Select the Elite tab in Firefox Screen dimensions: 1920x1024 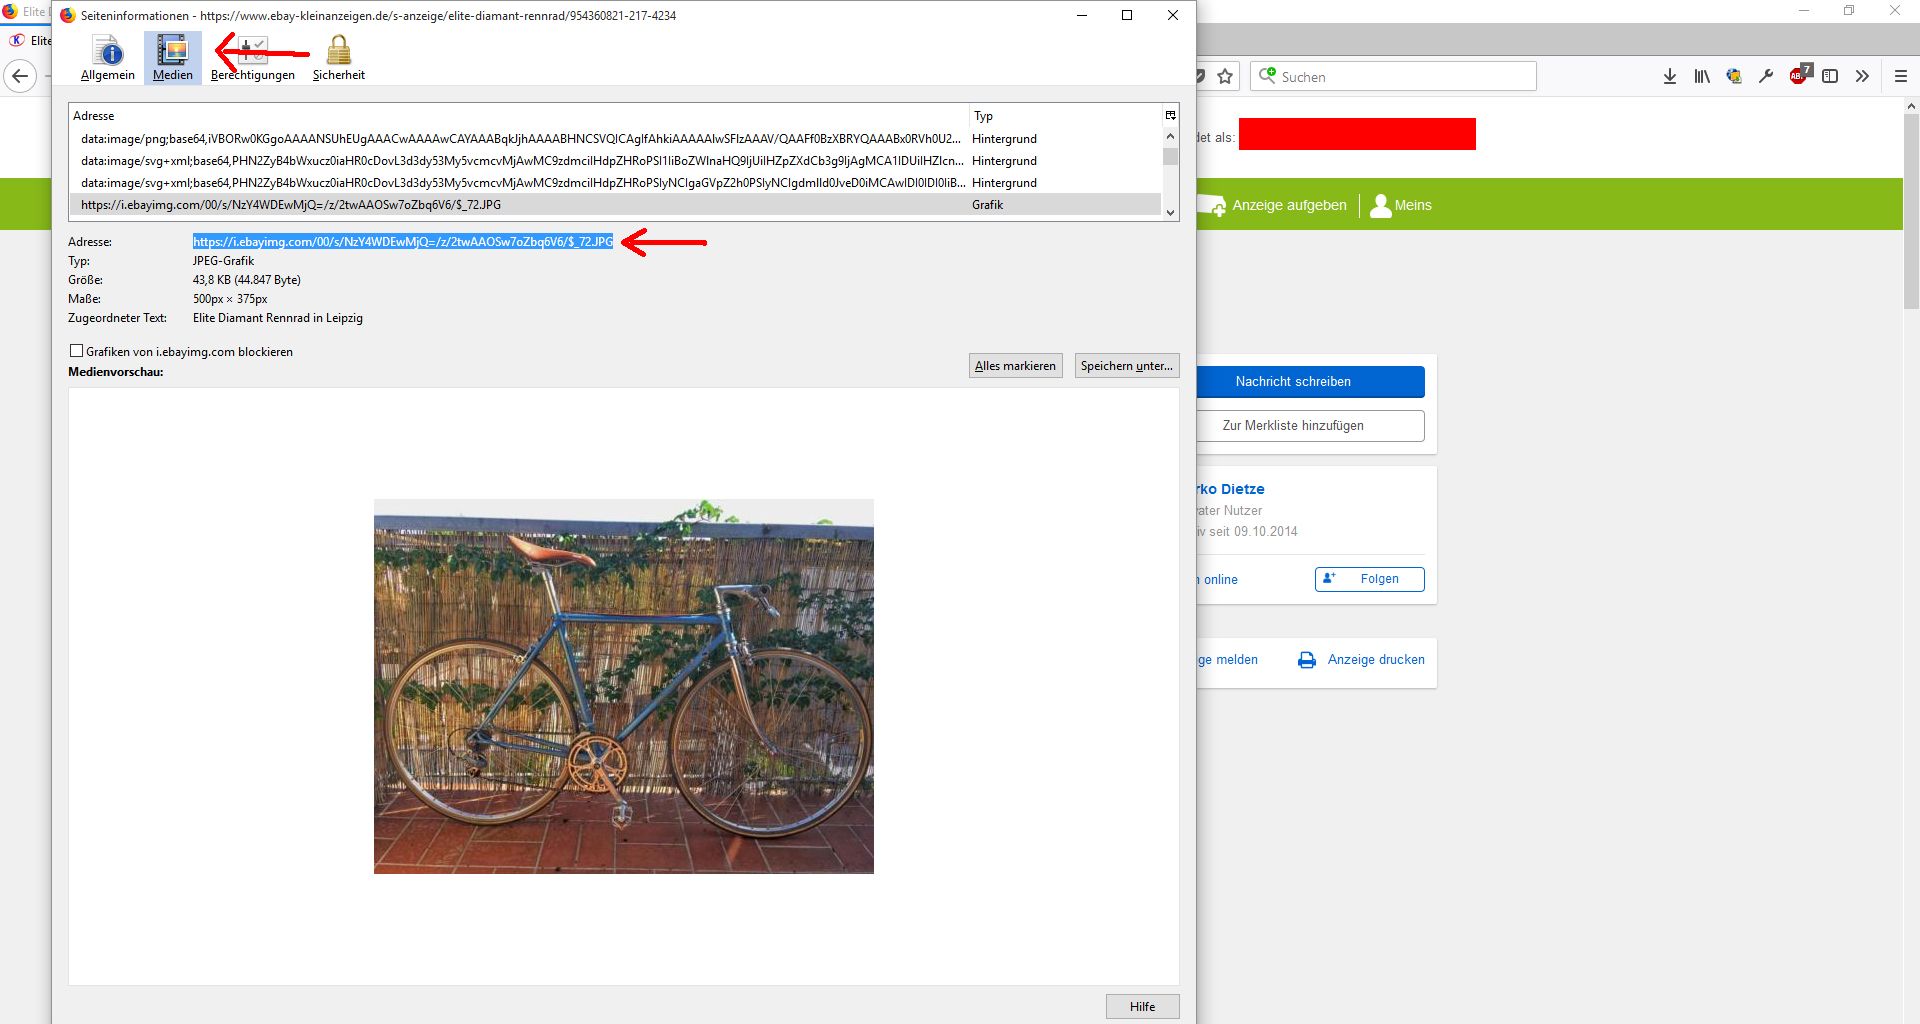point(31,41)
